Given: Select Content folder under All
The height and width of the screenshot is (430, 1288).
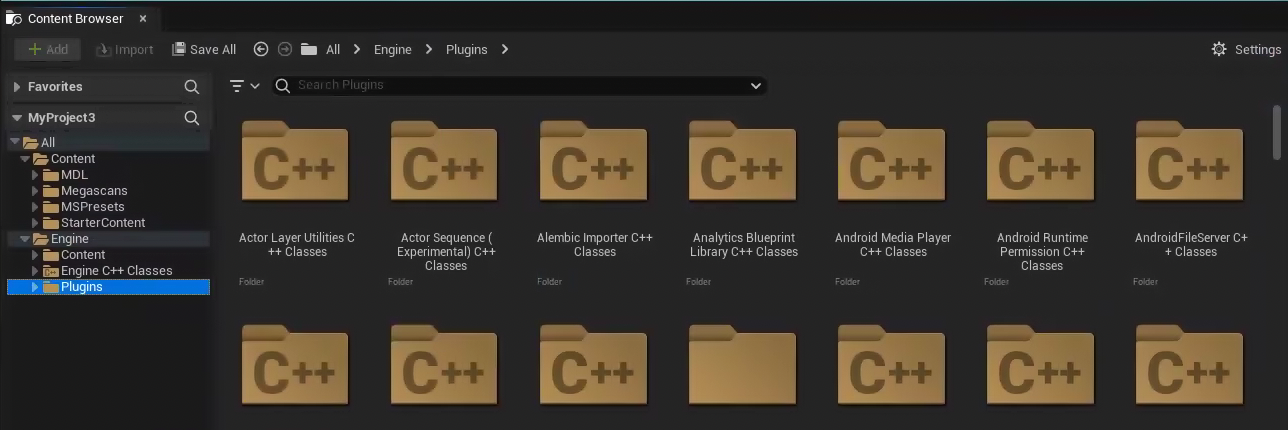Looking at the screenshot, I should [x=73, y=159].
